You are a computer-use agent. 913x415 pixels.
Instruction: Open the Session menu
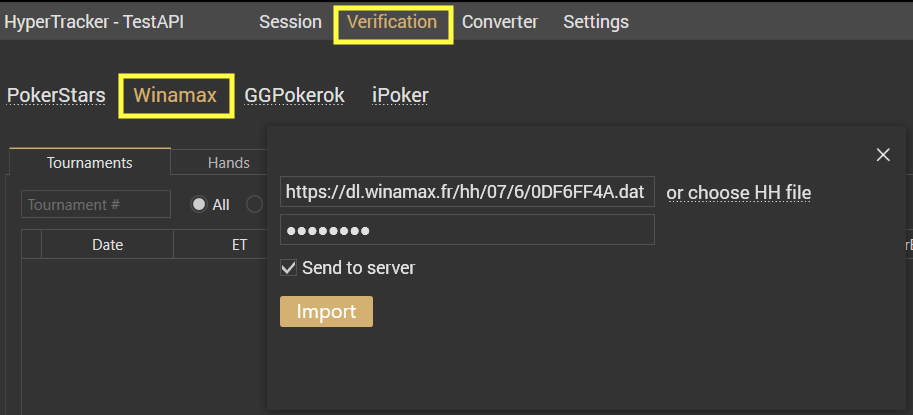click(x=290, y=22)
